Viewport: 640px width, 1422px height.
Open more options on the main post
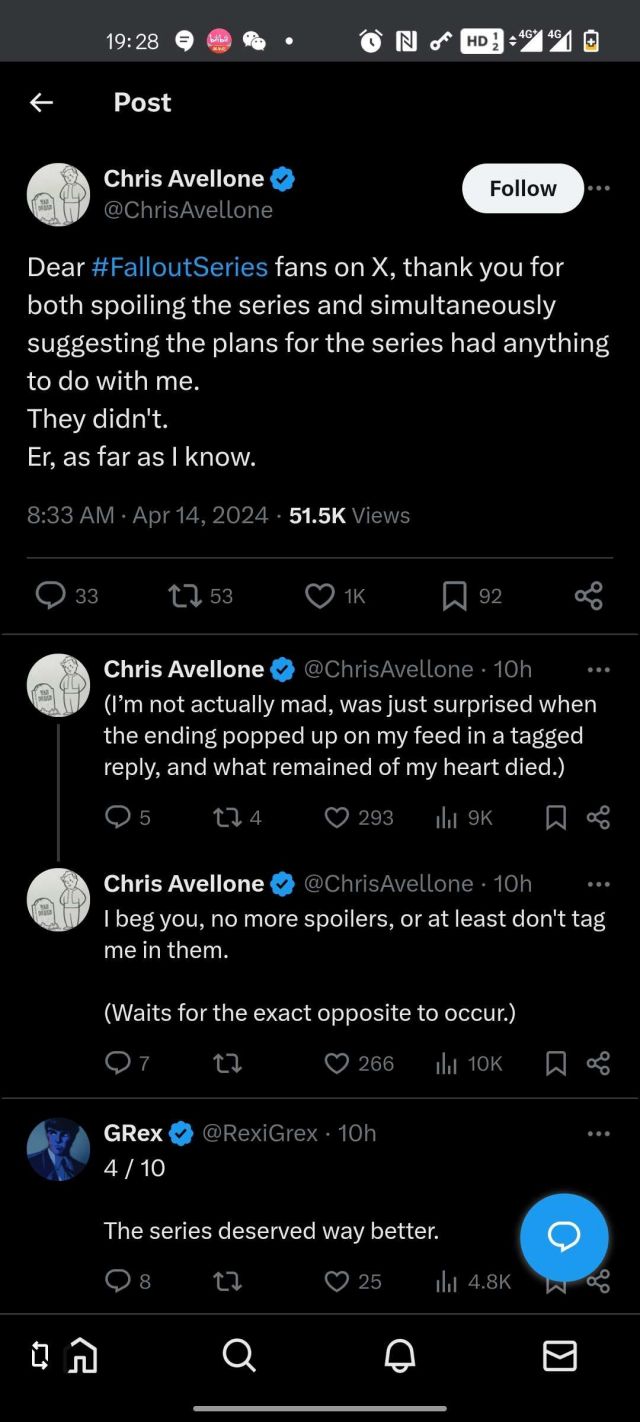tap(599, 188)
